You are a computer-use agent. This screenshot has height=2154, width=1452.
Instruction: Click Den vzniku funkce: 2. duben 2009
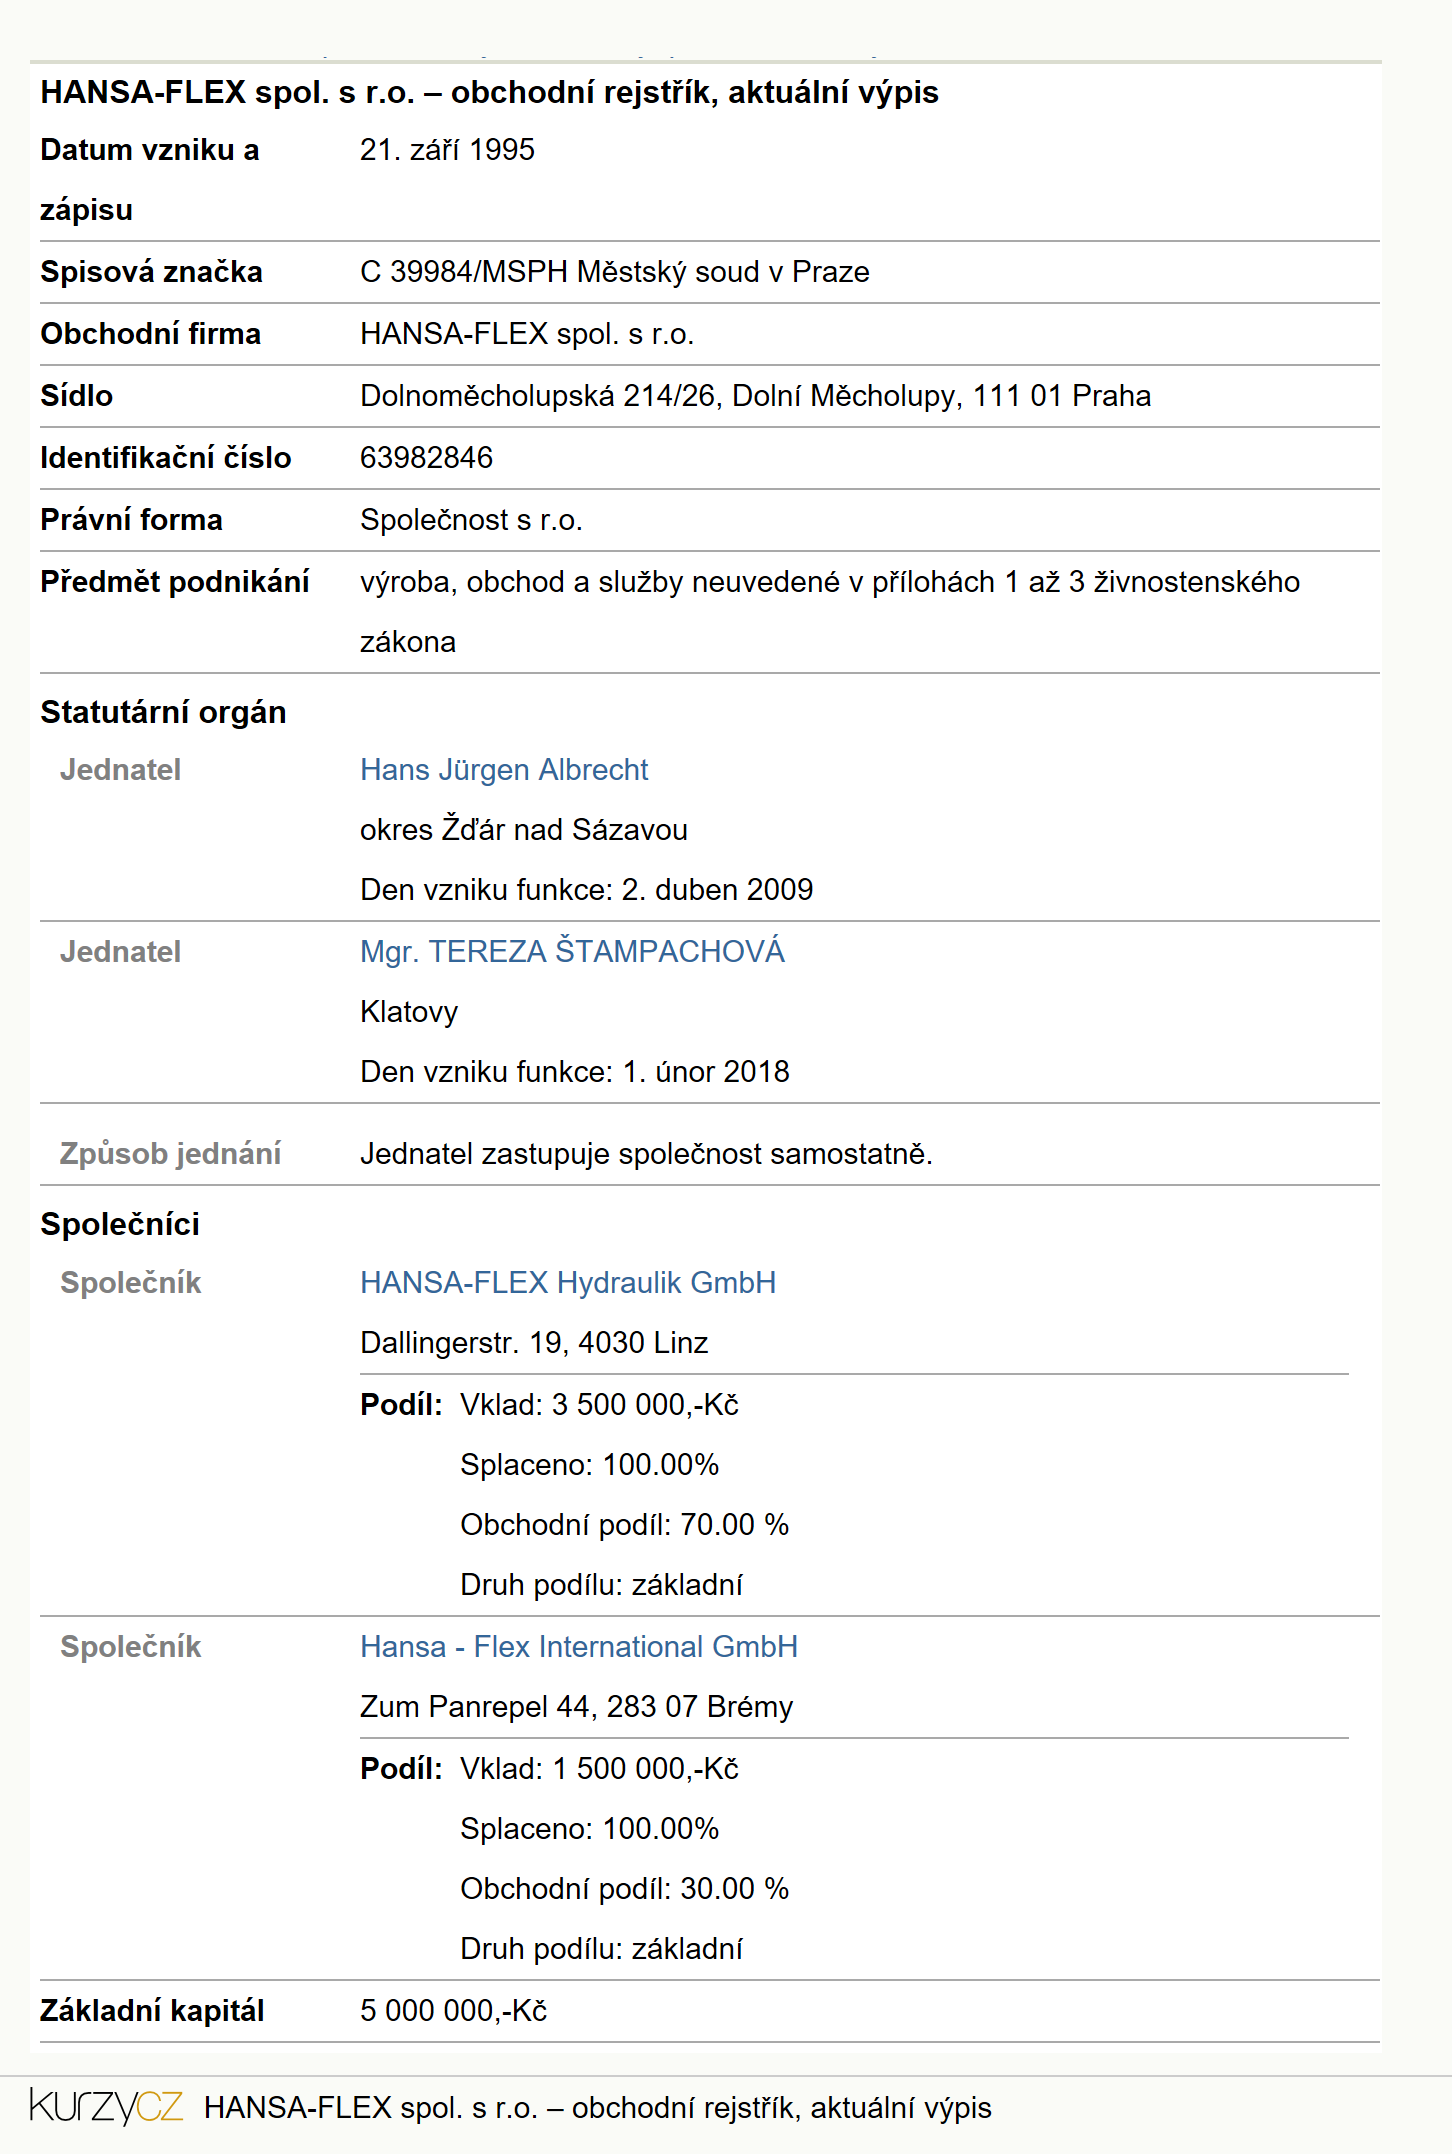coord(587,890)
